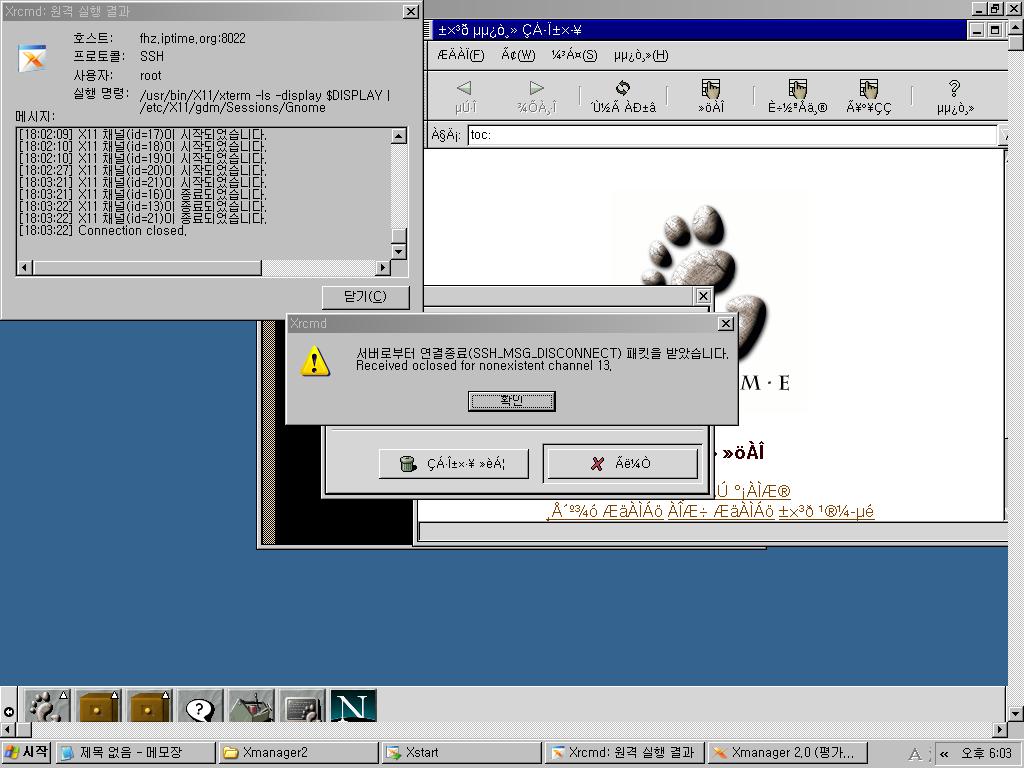Click the IME language indicator A in tray
The height and width of the screenshot is (768, 1024).
pos(916,754)
